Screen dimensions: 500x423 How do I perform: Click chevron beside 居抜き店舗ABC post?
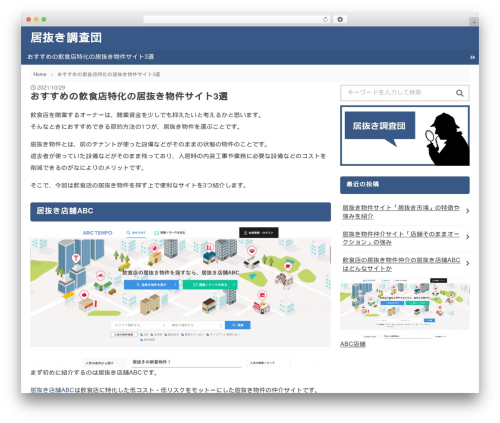468,263
